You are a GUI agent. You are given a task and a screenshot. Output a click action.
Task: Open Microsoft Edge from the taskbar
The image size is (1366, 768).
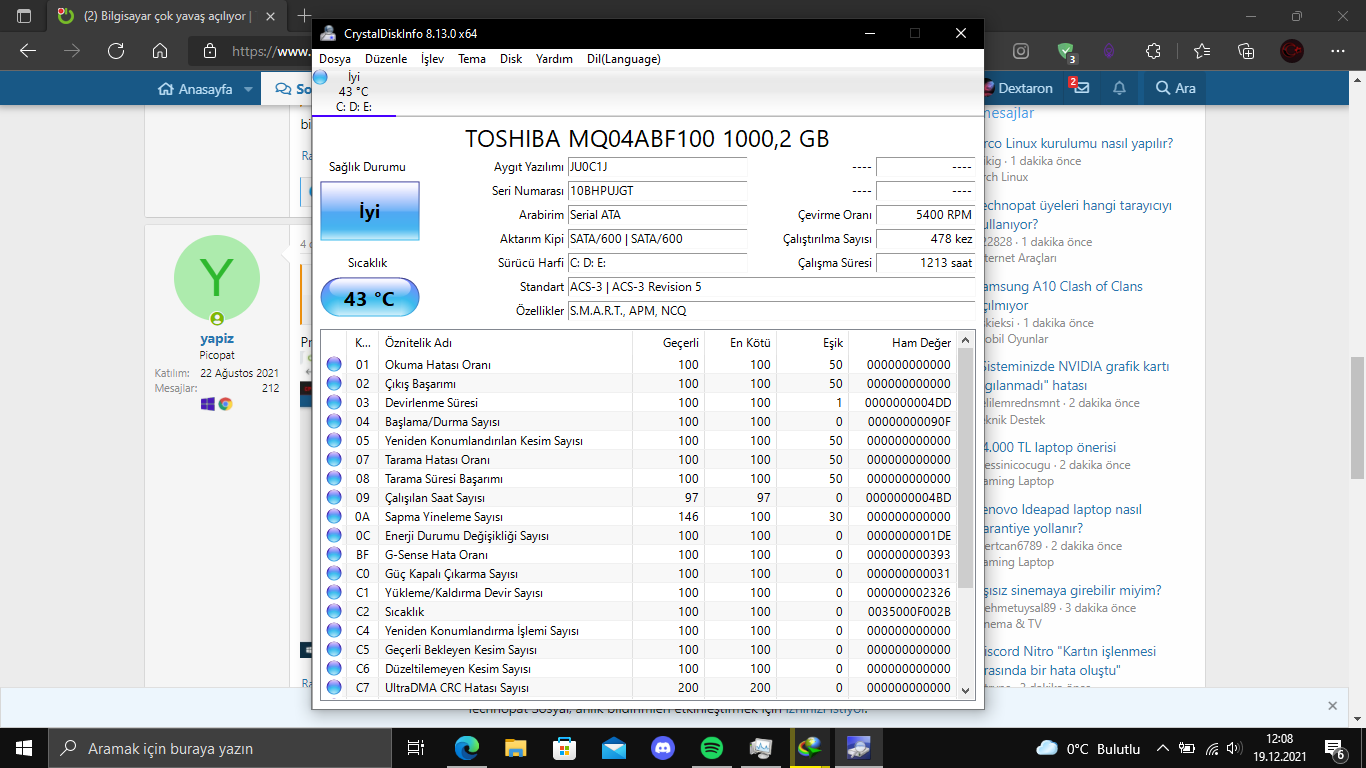point(467,748)
